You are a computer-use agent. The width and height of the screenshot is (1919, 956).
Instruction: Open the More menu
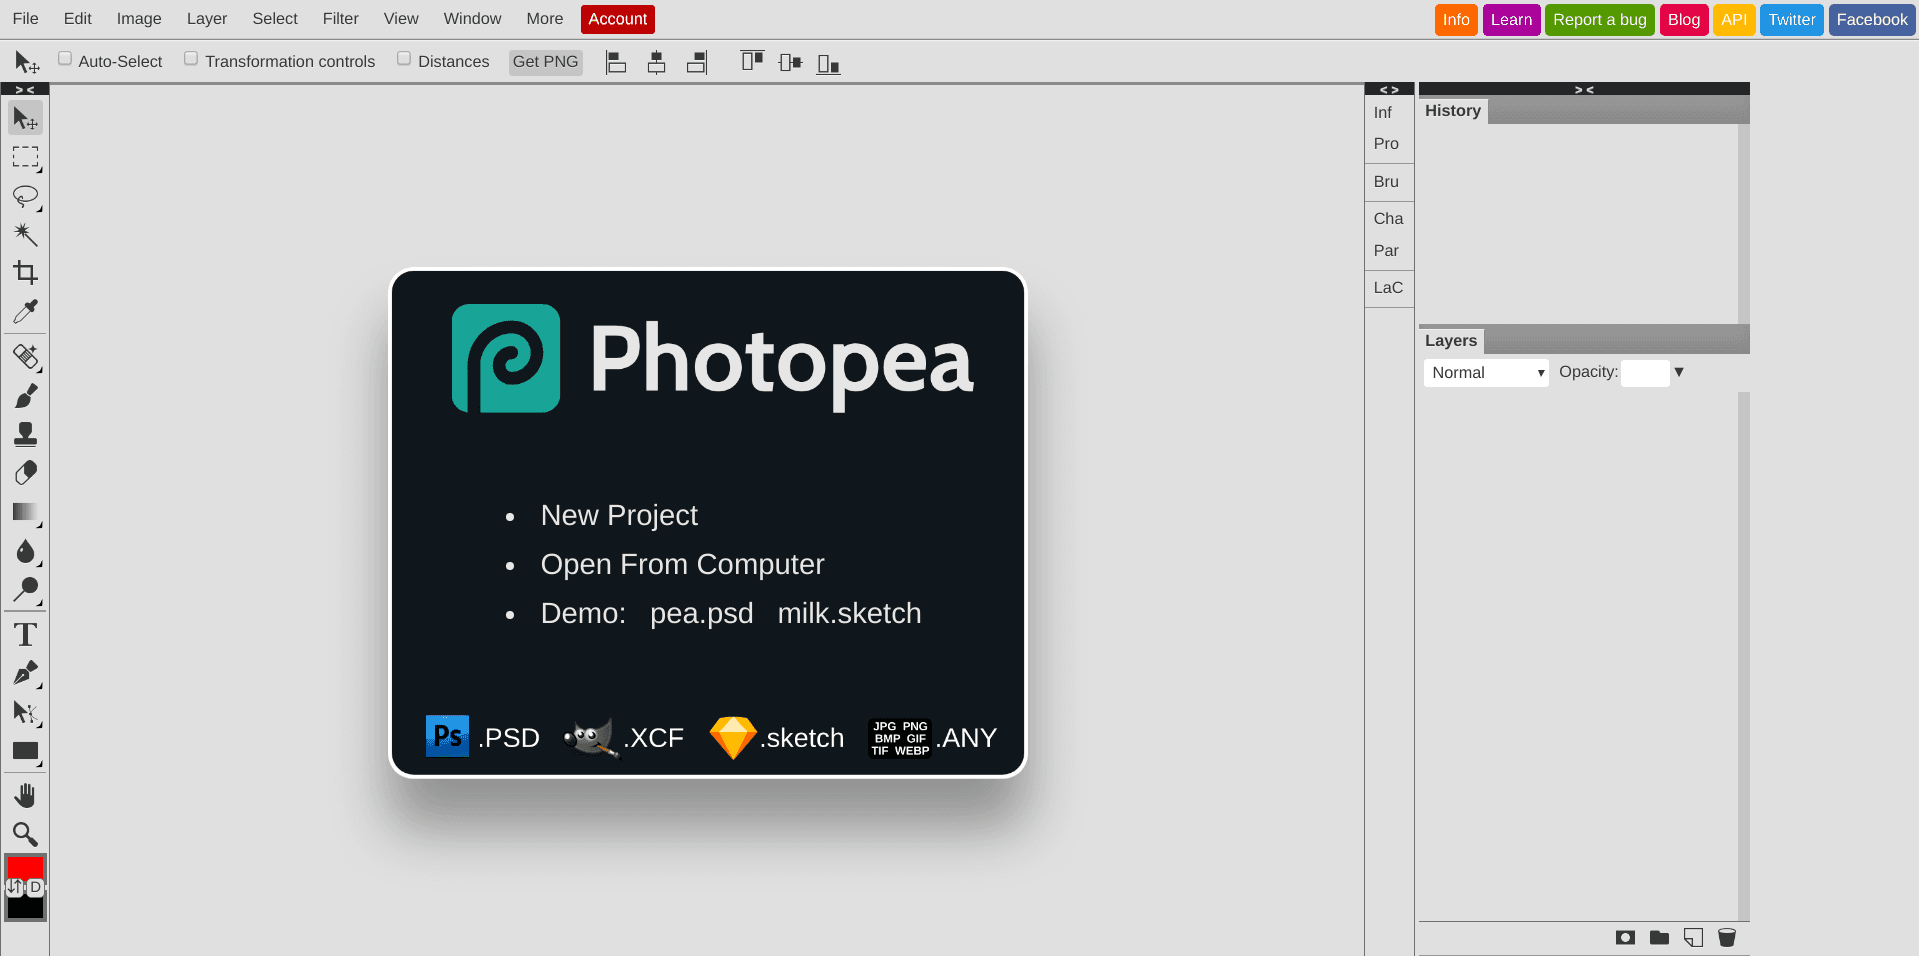(x=545, y=19)
